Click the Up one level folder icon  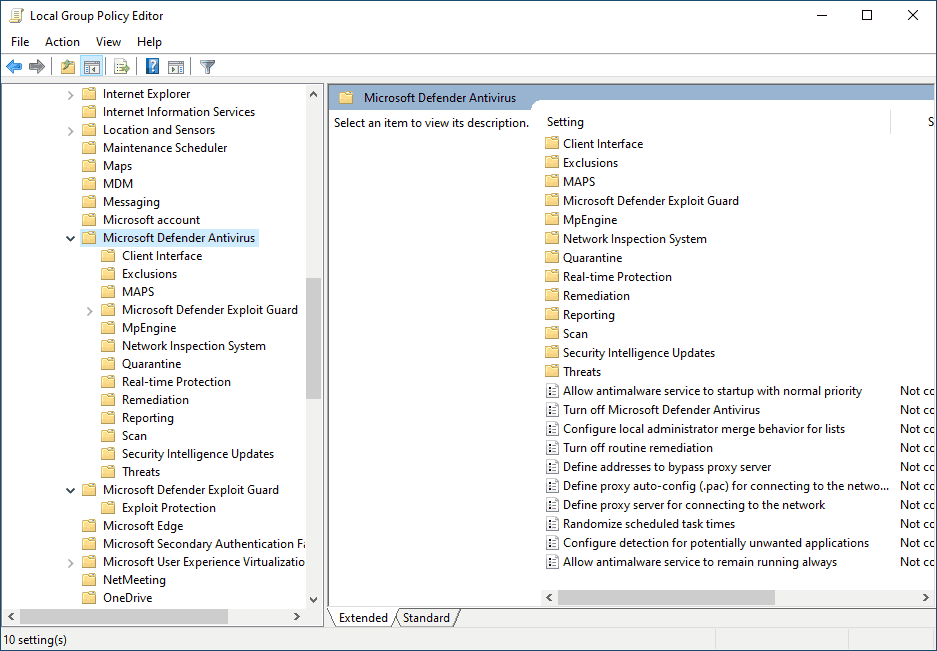point(68,66)
